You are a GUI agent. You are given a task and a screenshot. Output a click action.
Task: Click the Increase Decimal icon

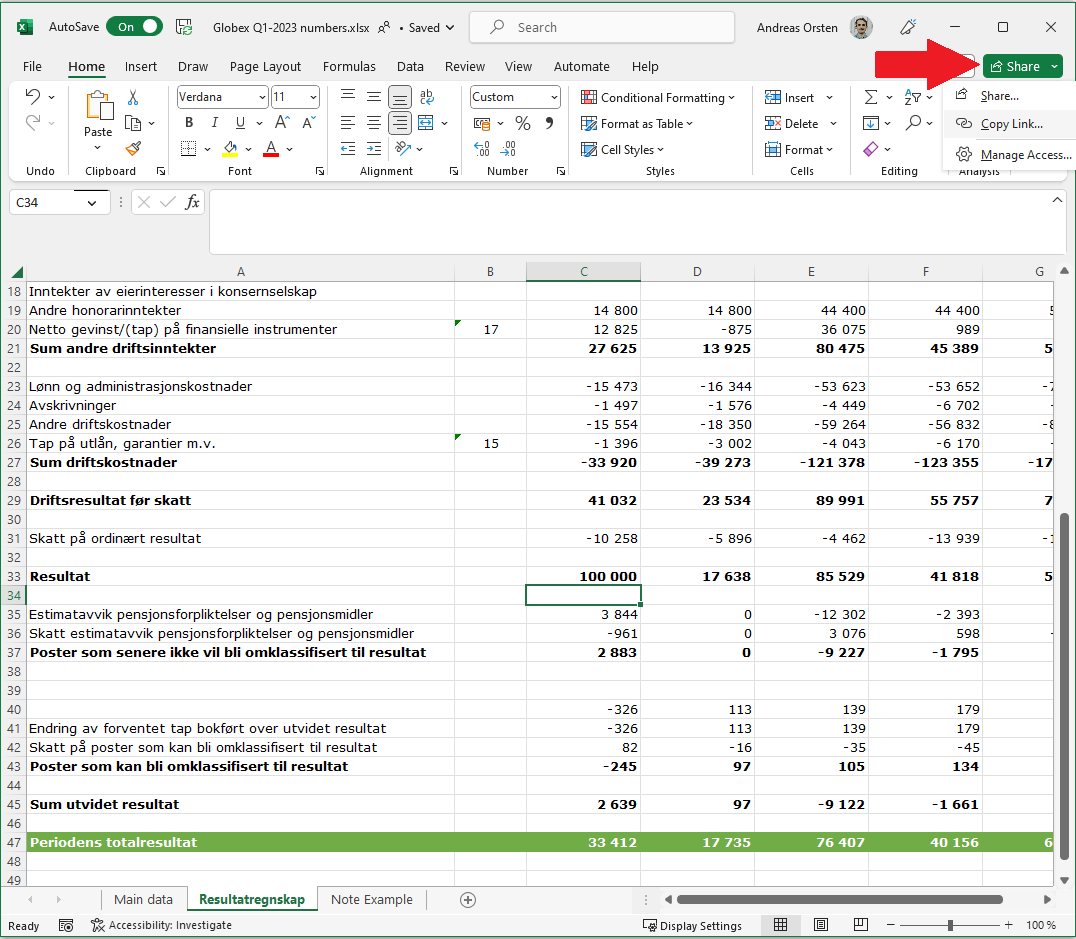click(482, 148)
